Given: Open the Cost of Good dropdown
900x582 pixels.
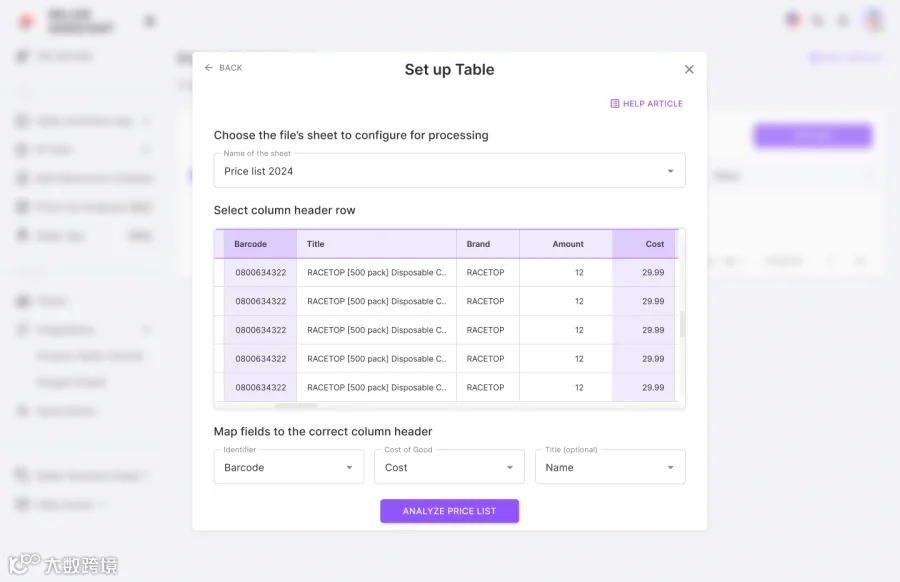Looking at the screenshot, I should pyautogui.click(x=449, y=467).
